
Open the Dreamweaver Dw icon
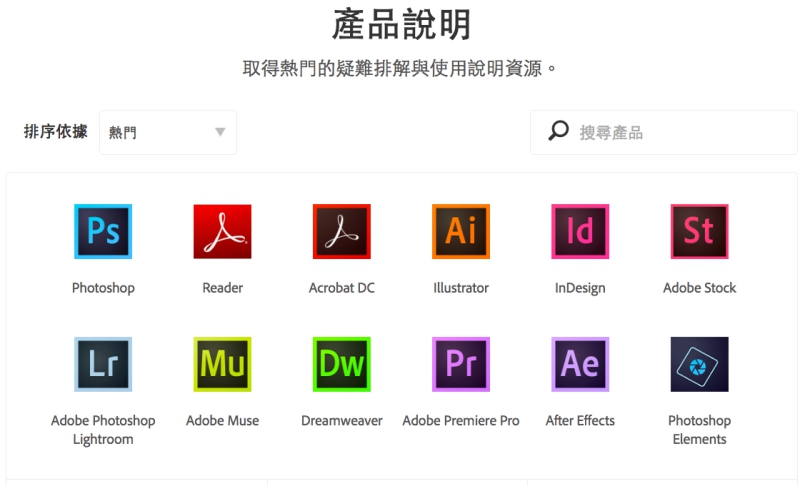[342, 364]
